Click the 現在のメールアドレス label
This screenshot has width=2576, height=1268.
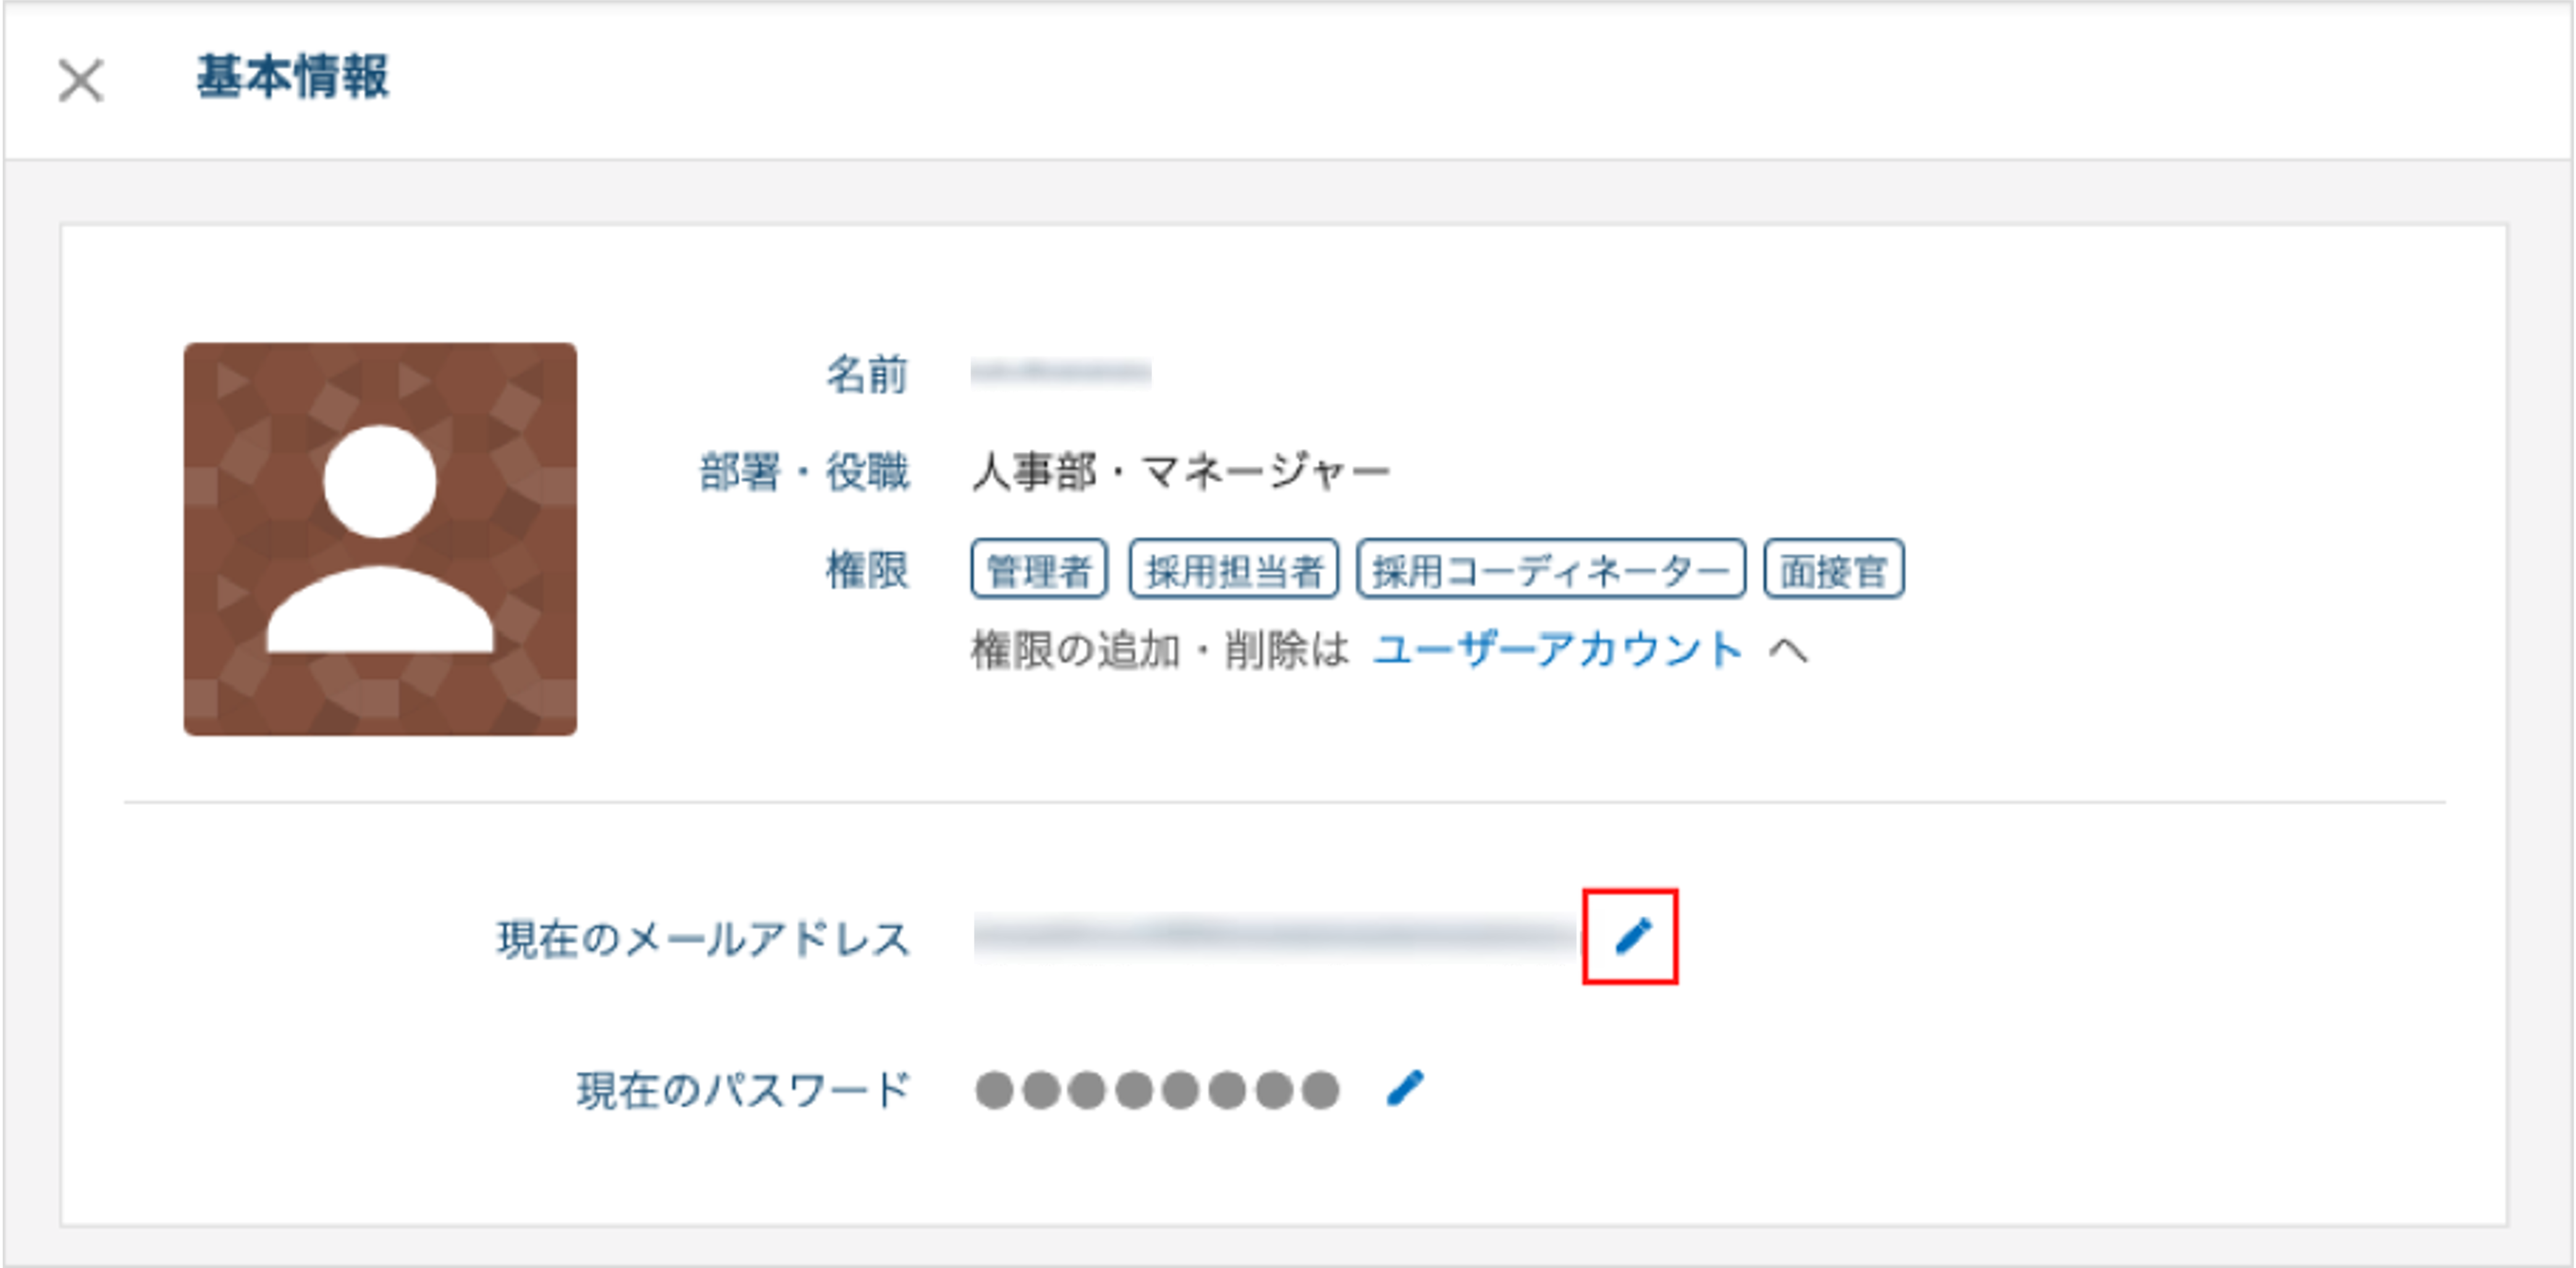point(704,939)
